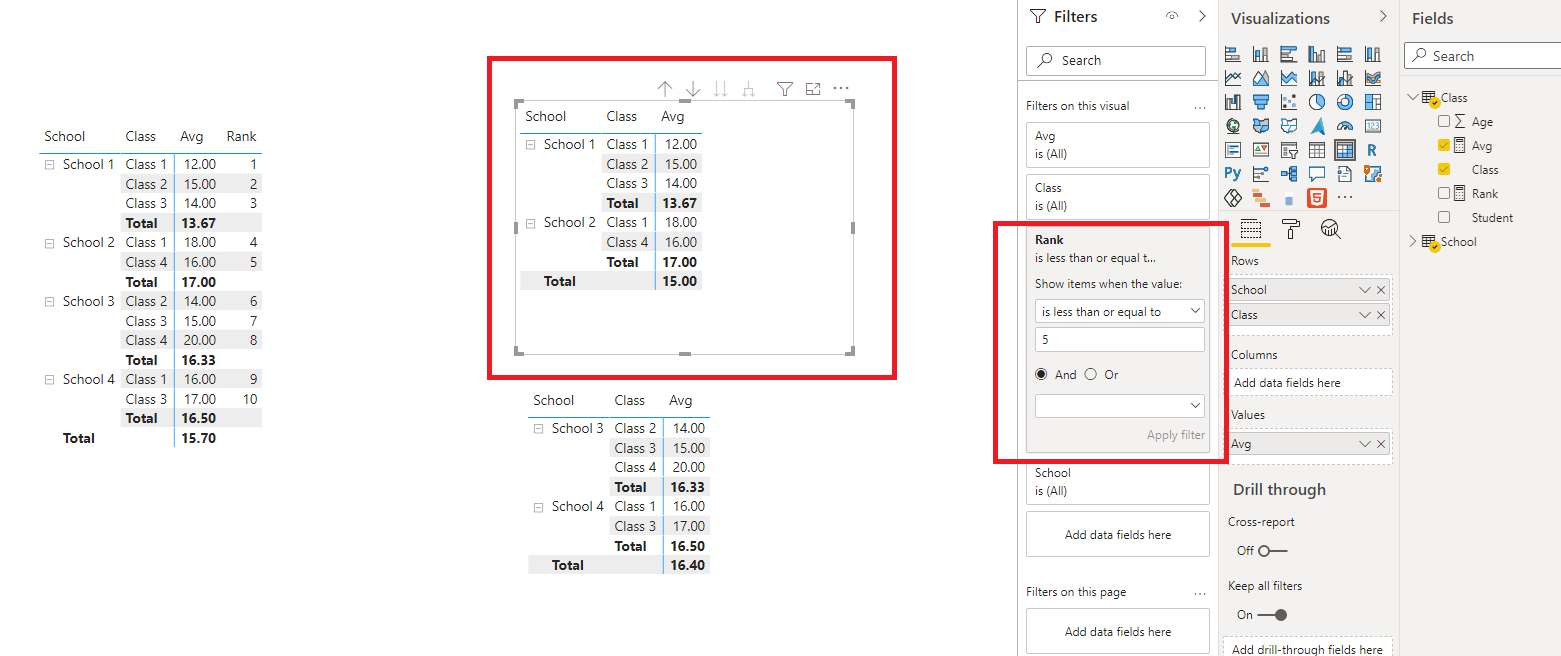Select the Q&A speech bubble visual

(1317, 173)
